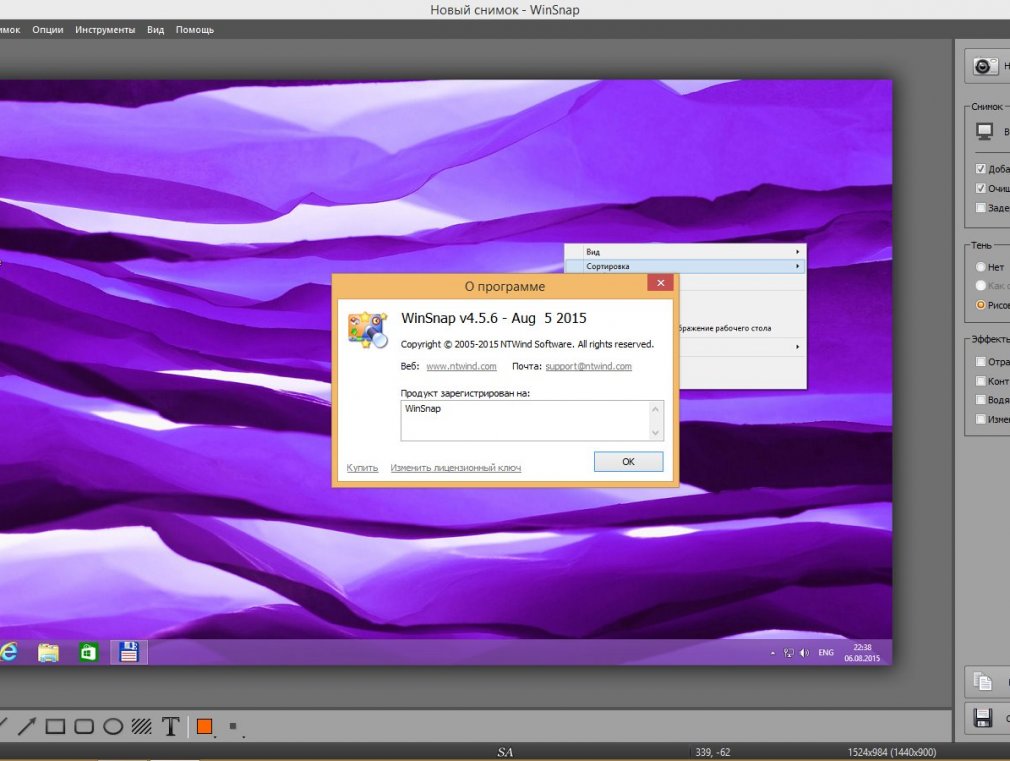
Task: Click the '1524x984 (1440x900)' status text
Action: (x=891, y=752)
